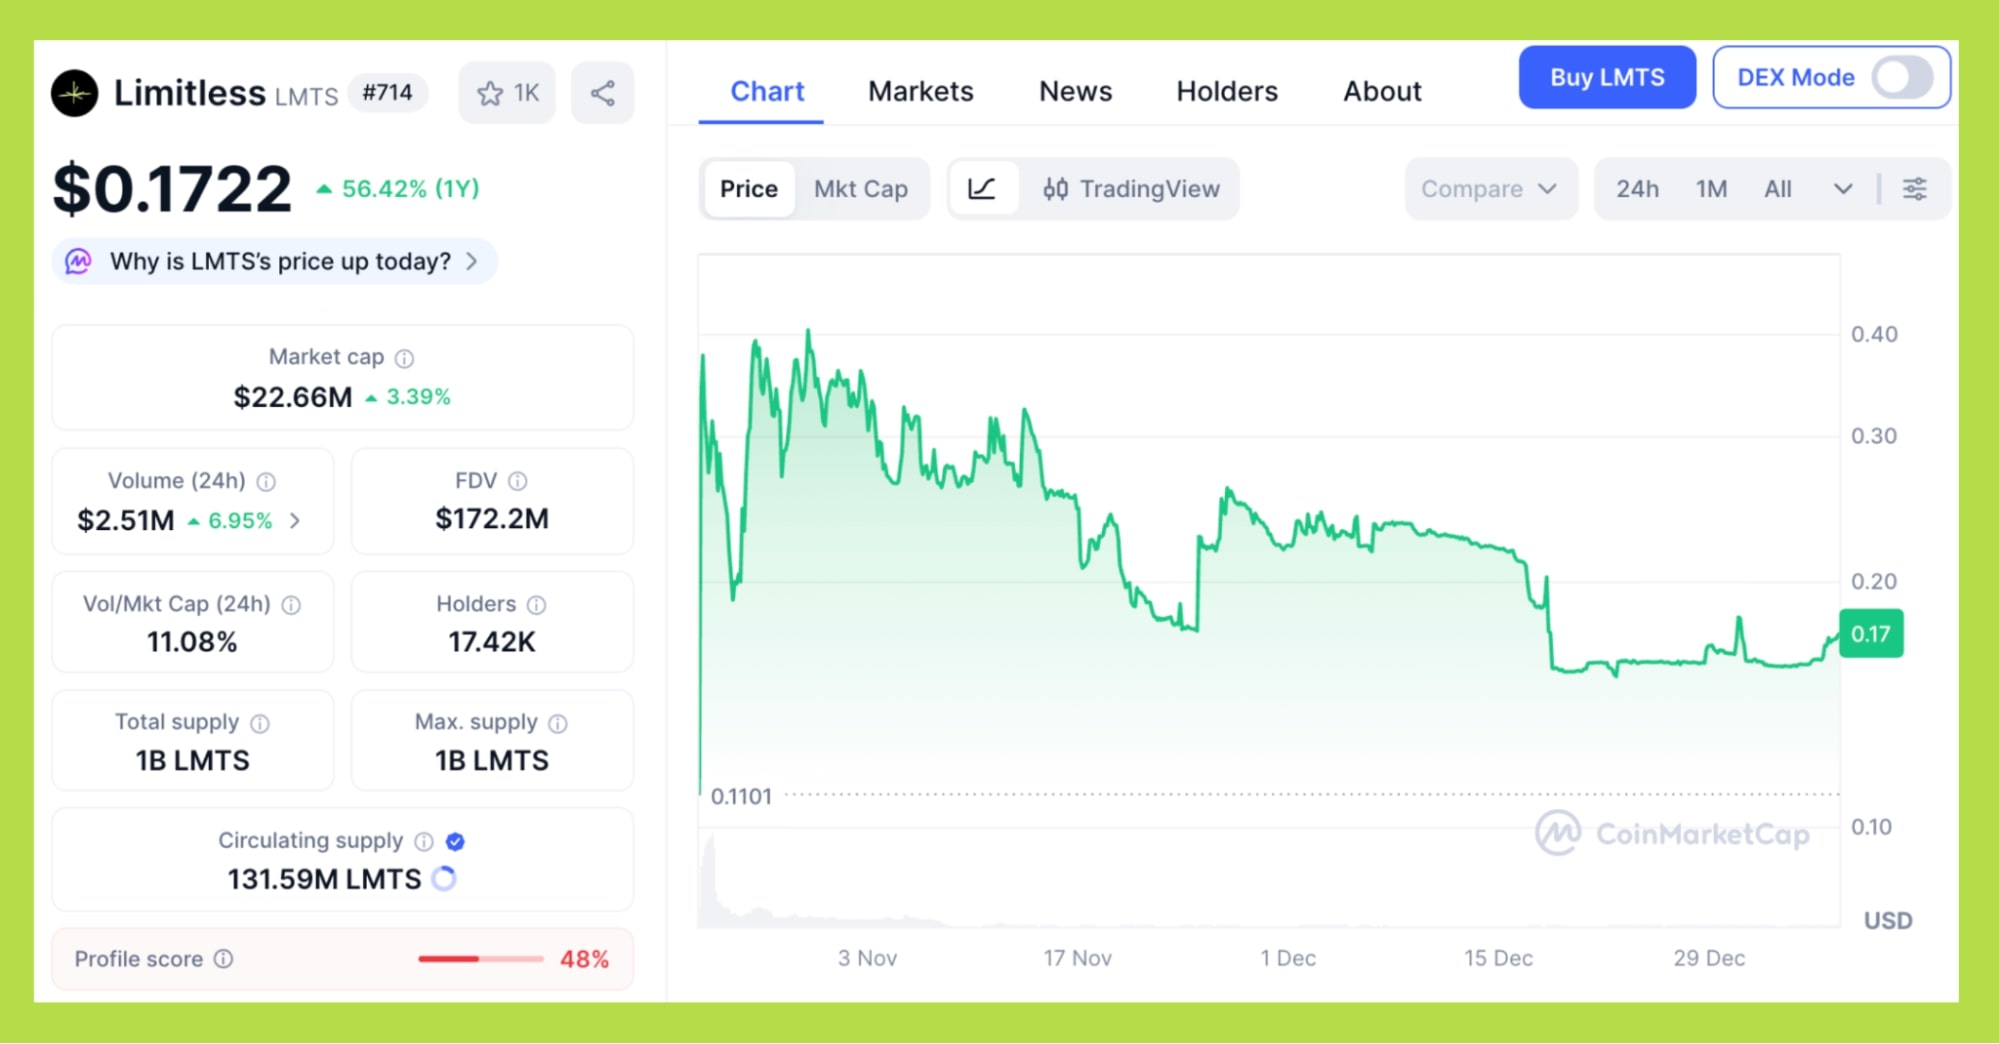Expand the time range chevron dropdown
The height and width of the screenshot is (1044, 1999).
1843,189
